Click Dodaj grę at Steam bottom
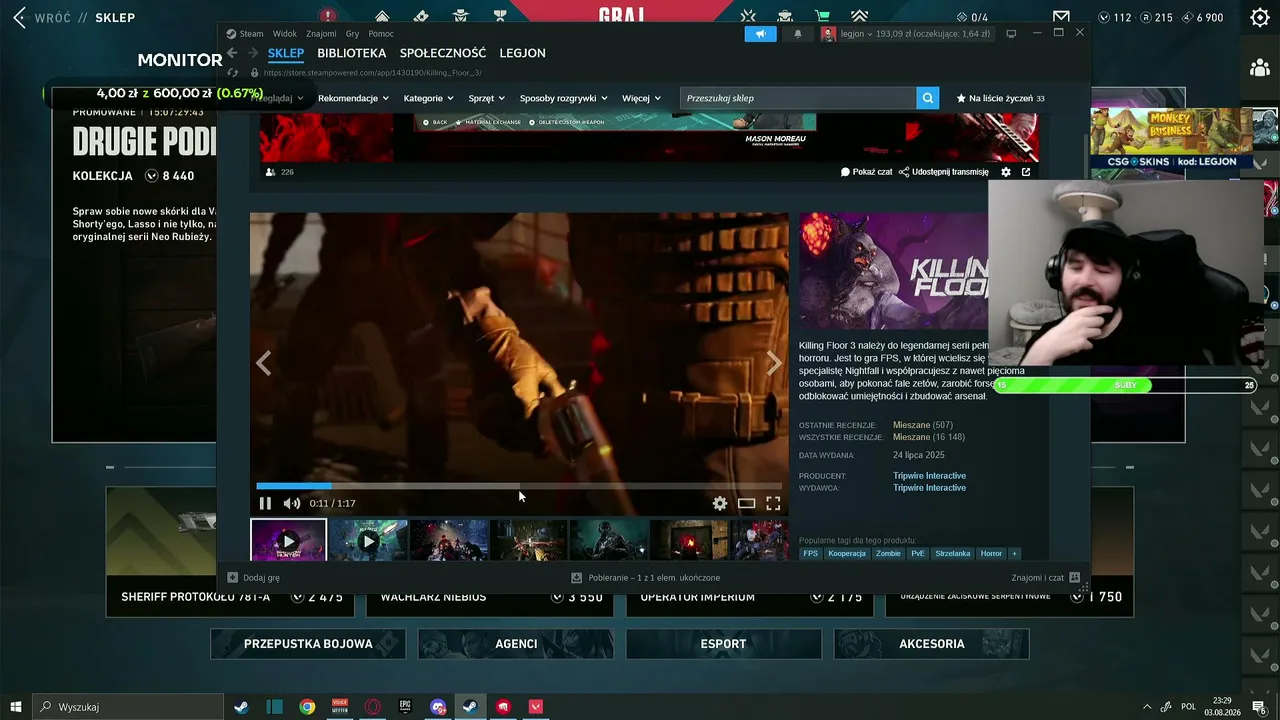Screen dimensions: 1280x720 click(x=253, y=578)
